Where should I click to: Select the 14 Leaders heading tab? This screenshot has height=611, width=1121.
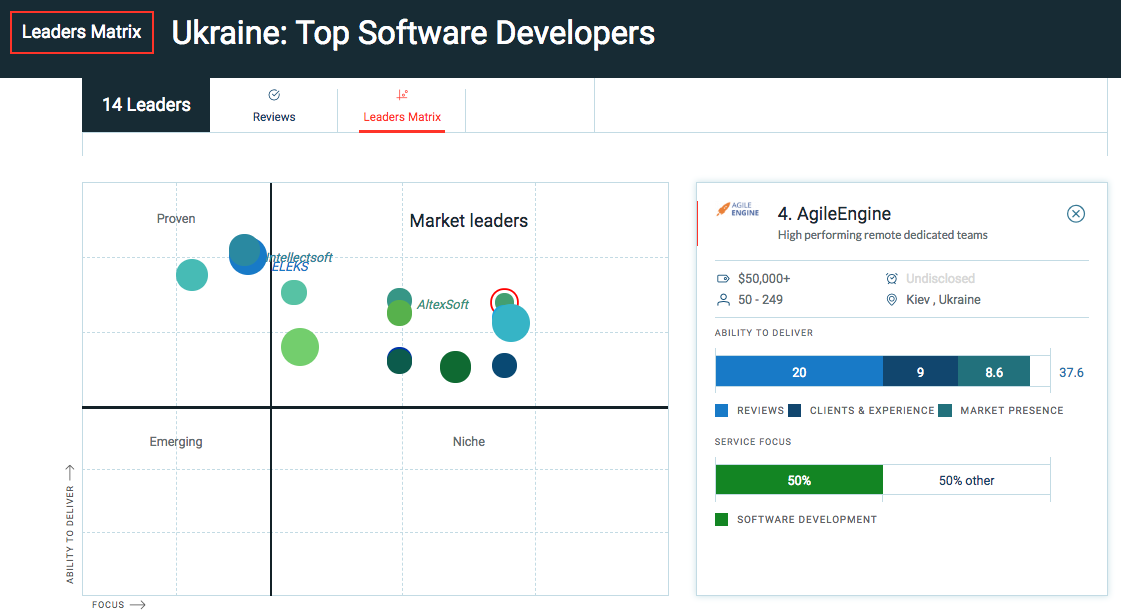click(x=146, y=105)
